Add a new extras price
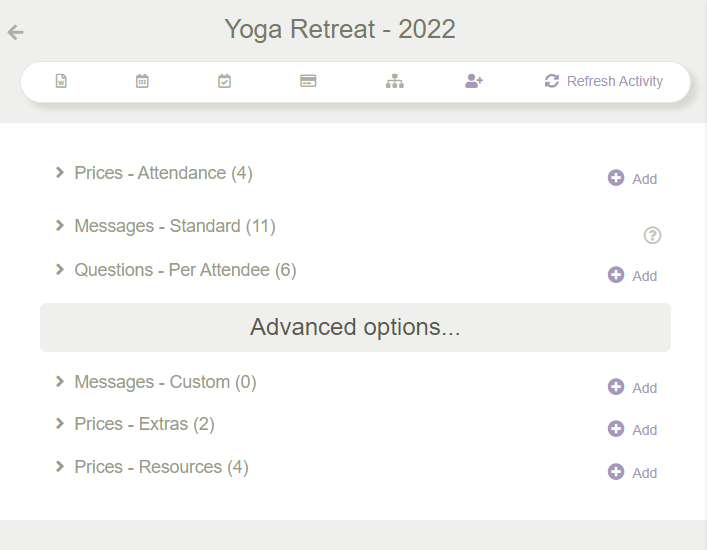707x550 pixels. tap(633, 430)
